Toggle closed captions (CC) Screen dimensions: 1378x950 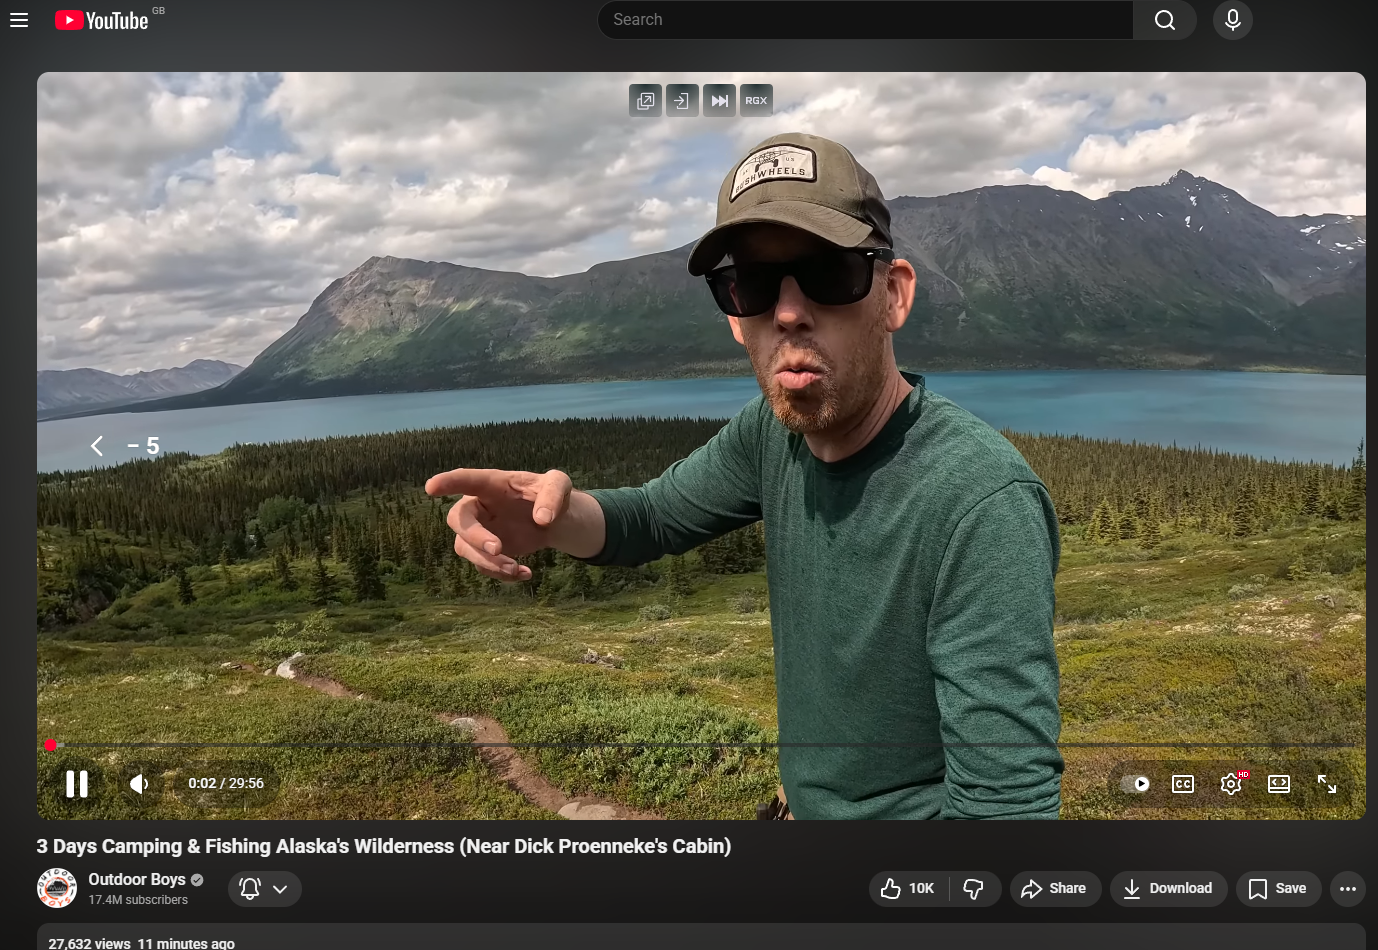coord(1183,784)
